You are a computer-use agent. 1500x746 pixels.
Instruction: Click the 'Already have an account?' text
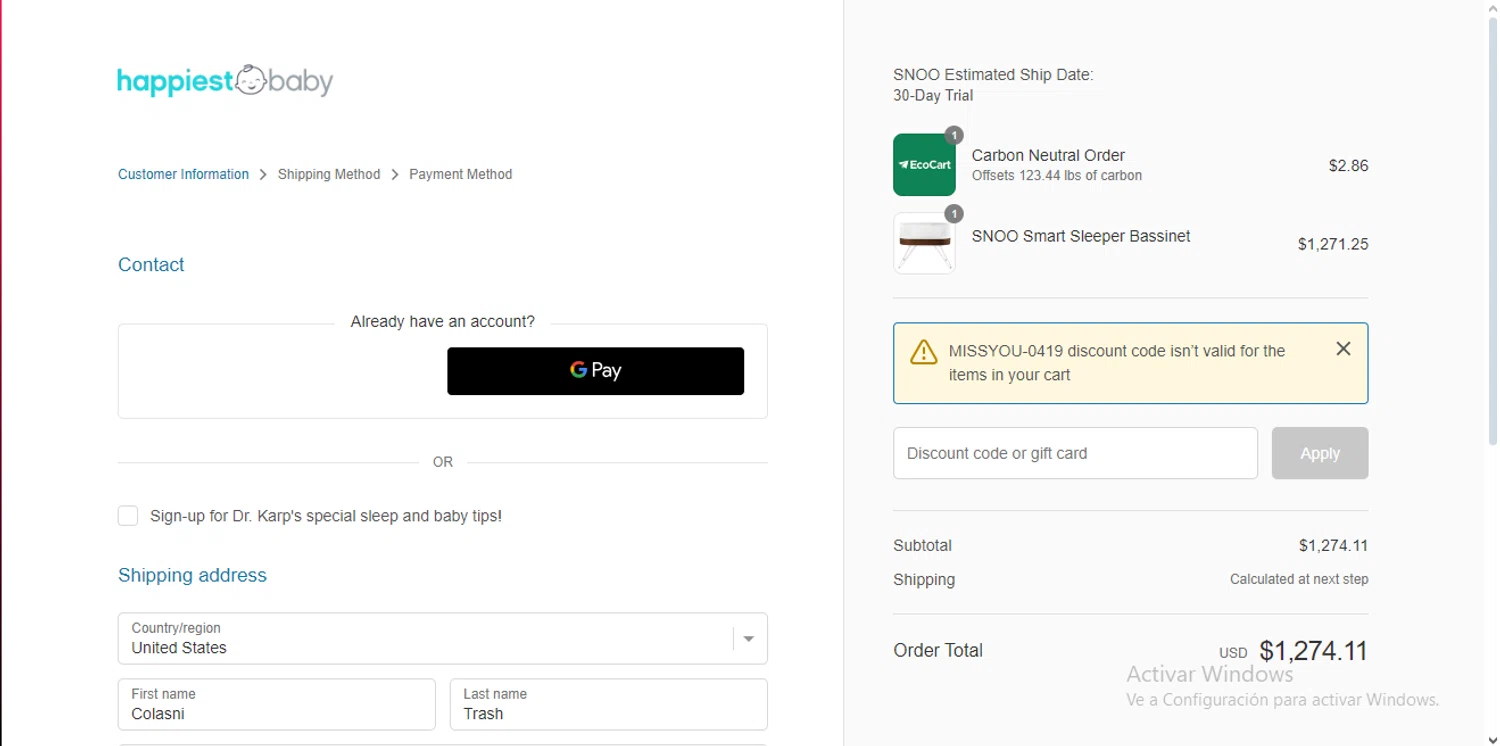point(442,322)
